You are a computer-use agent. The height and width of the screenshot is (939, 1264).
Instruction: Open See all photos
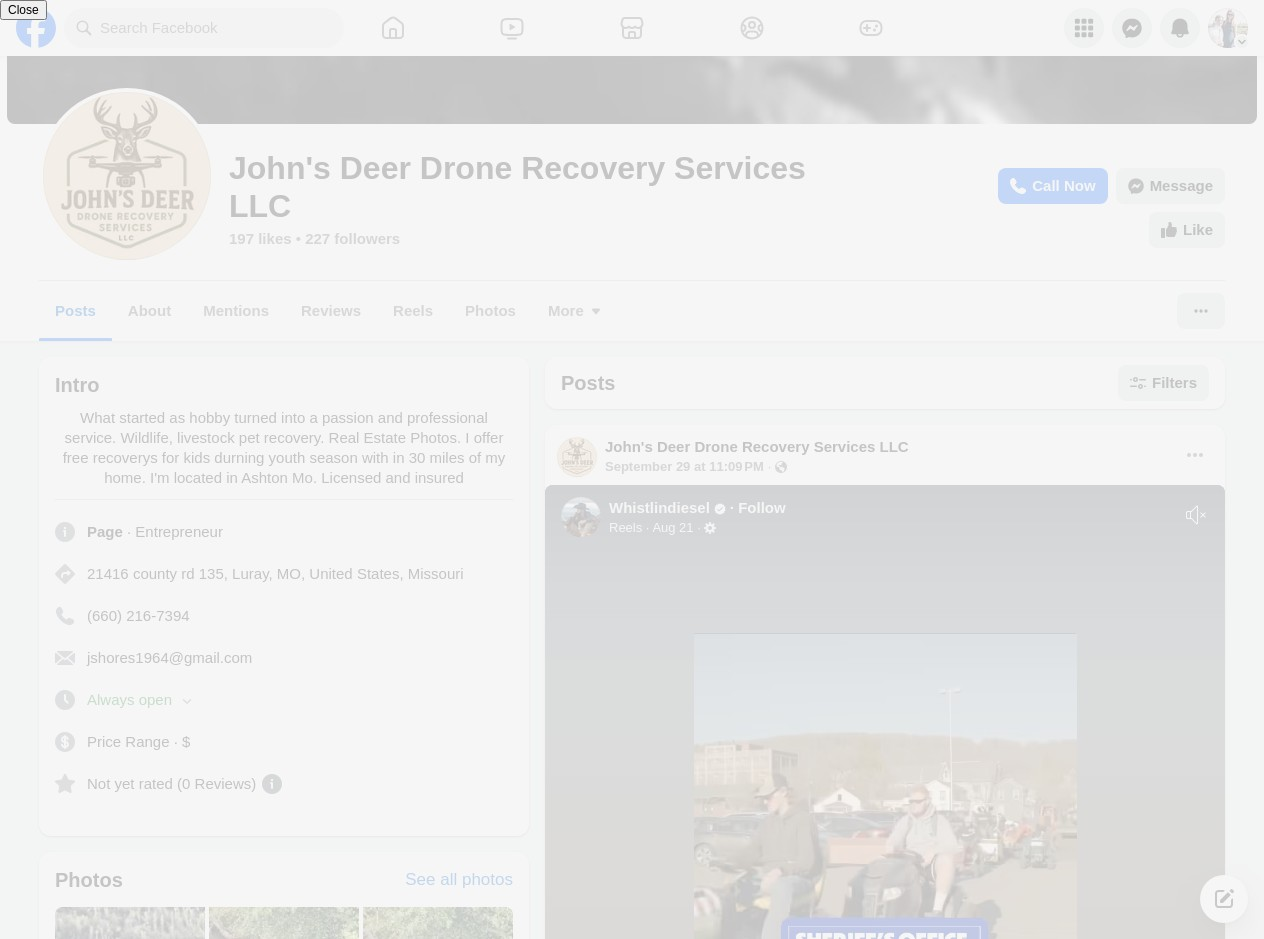click(x=458, y=879)
